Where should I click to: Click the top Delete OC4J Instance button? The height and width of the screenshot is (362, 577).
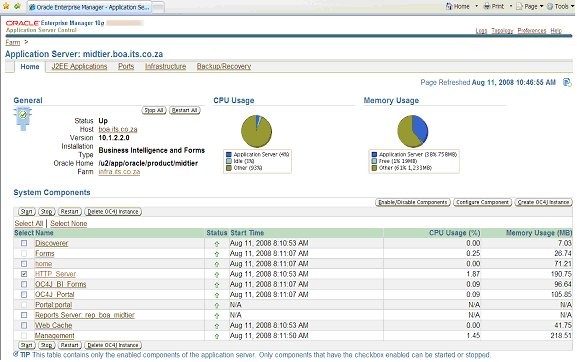pyautogui.click(x=113, y=212)
